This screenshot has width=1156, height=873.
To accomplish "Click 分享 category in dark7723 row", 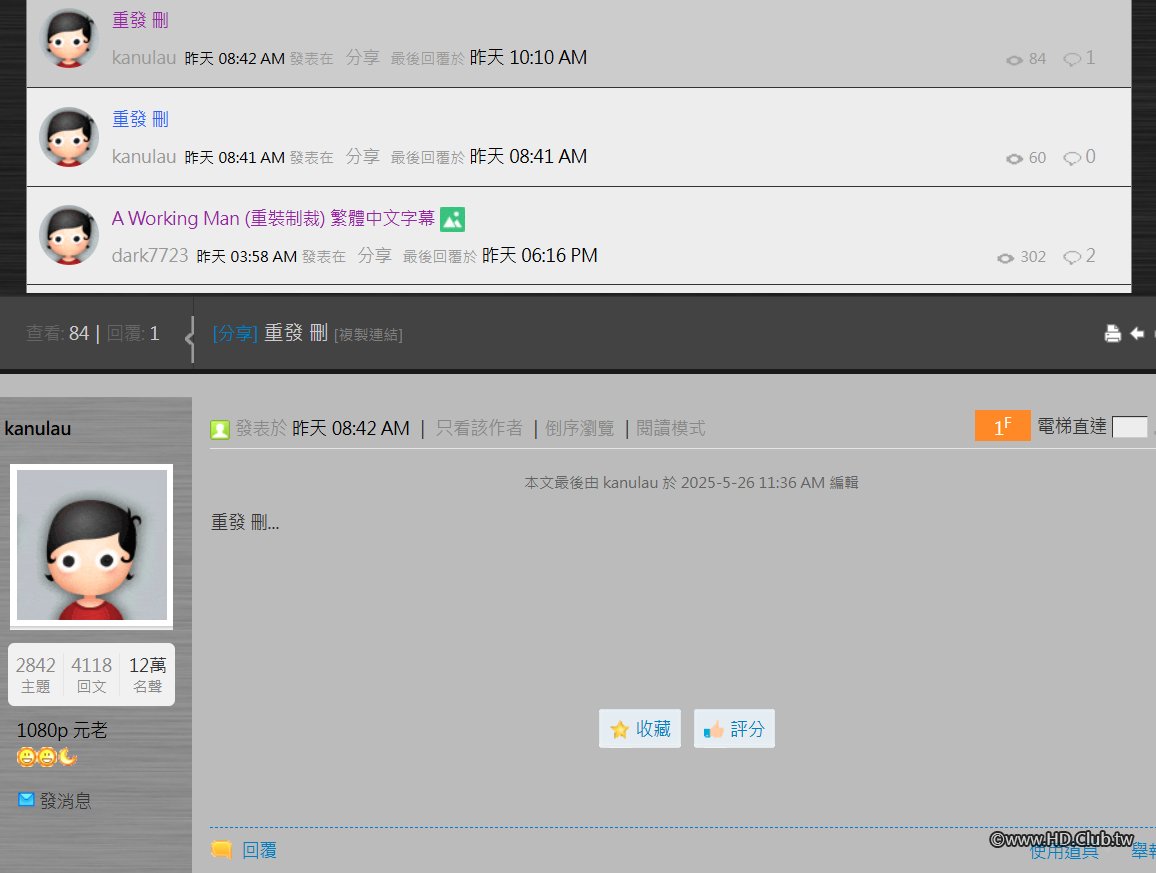I will pyautogui.click(x=375, y=255).
